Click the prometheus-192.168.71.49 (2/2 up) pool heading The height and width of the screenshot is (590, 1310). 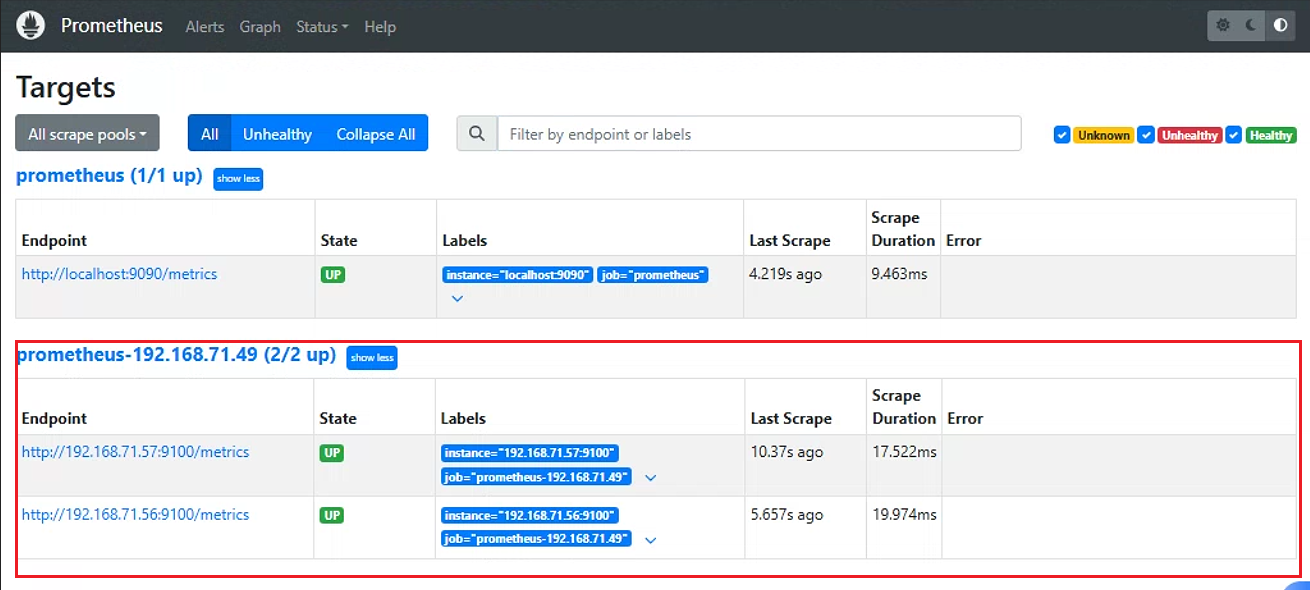tap(176, 355)
